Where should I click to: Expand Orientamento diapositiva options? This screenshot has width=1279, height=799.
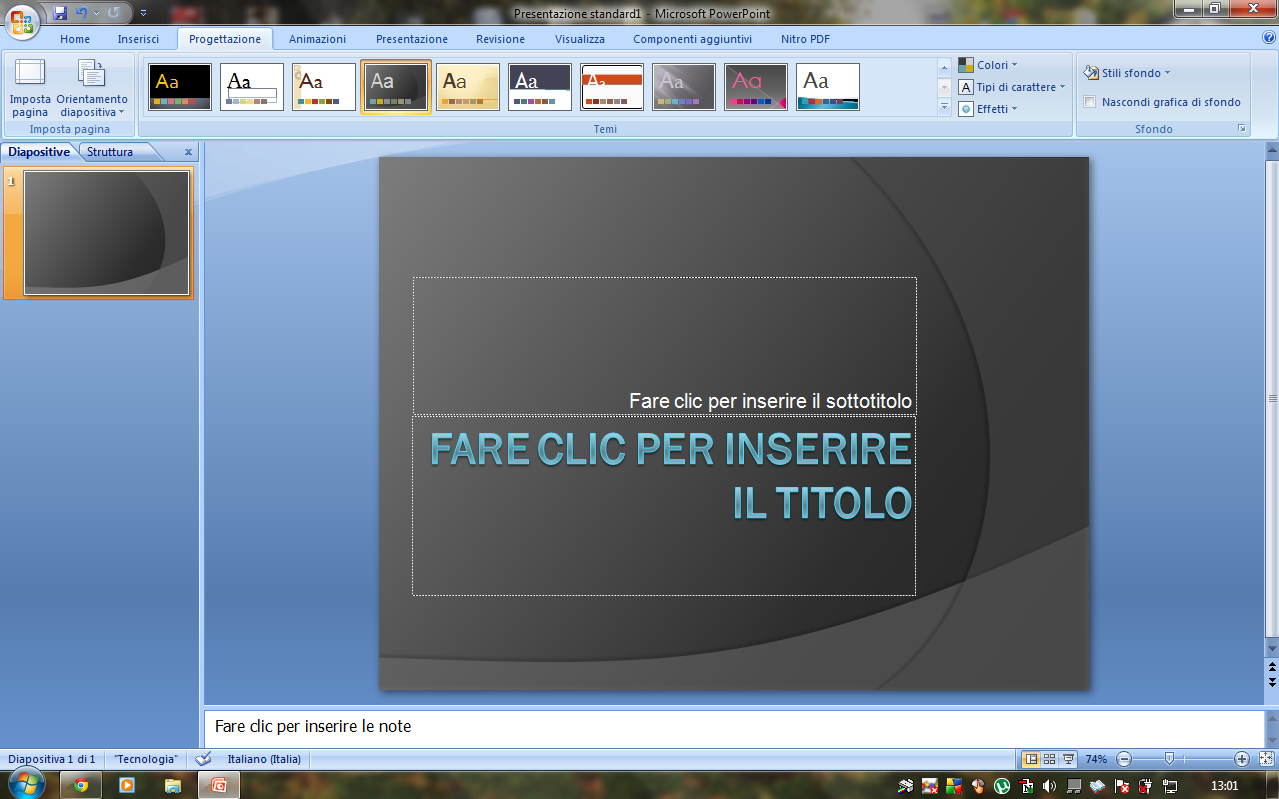pos(92,88)
